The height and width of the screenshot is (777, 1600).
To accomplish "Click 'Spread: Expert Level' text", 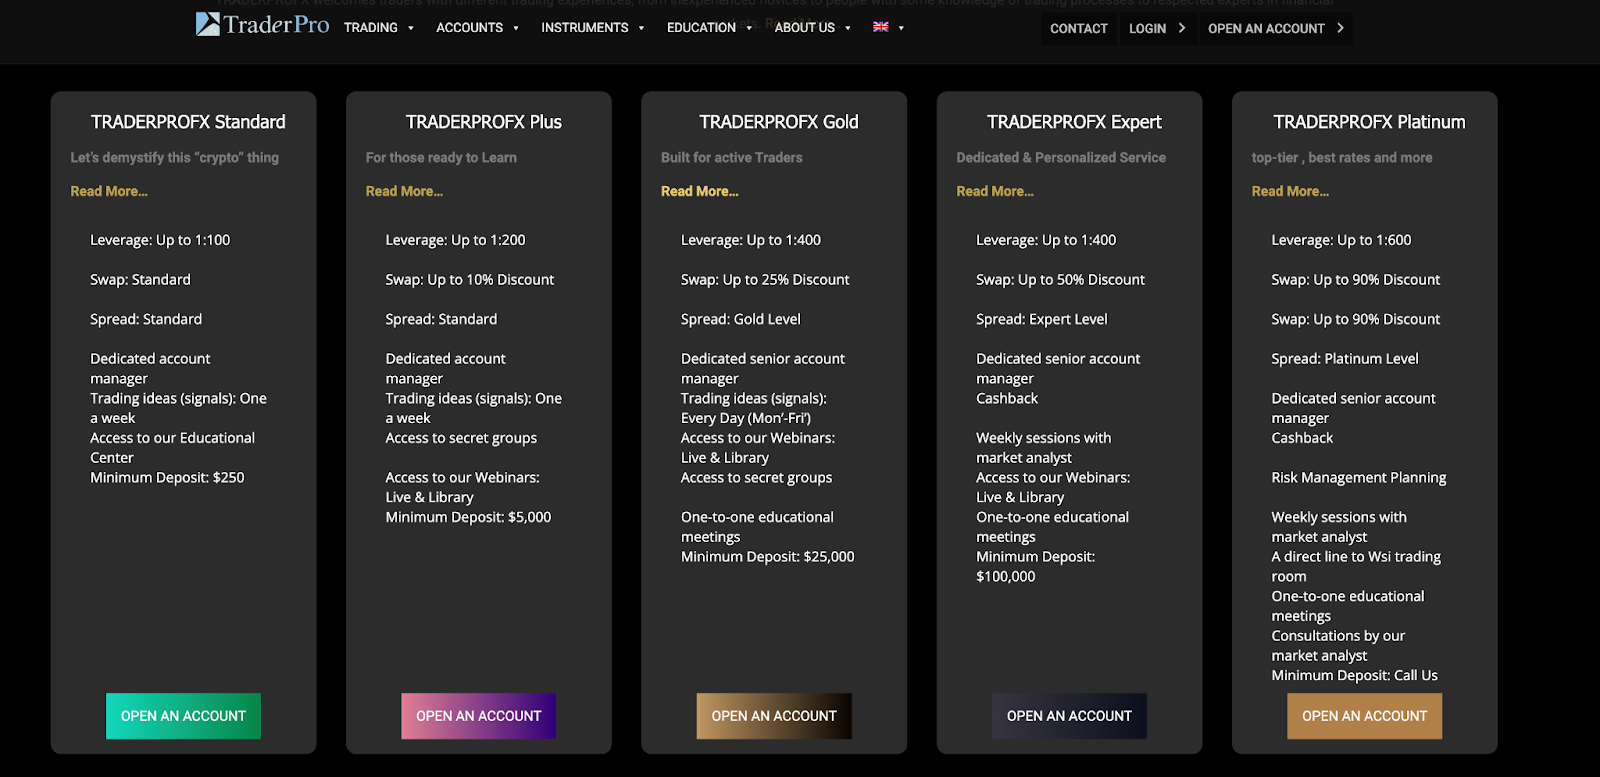I will (1042, 319).
